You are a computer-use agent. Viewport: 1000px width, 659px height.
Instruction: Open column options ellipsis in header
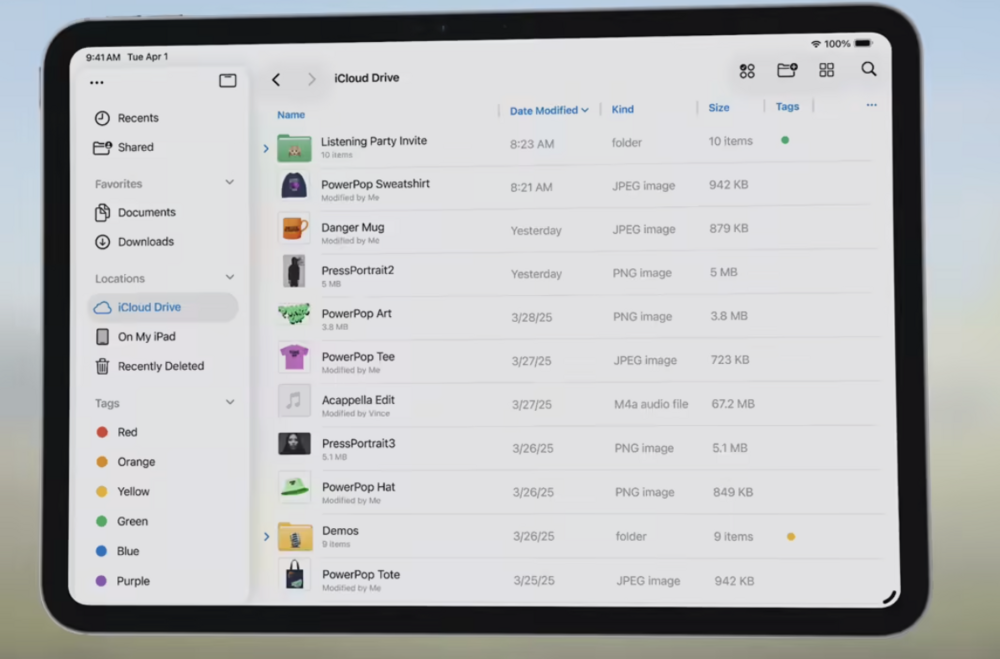point(871,105)
